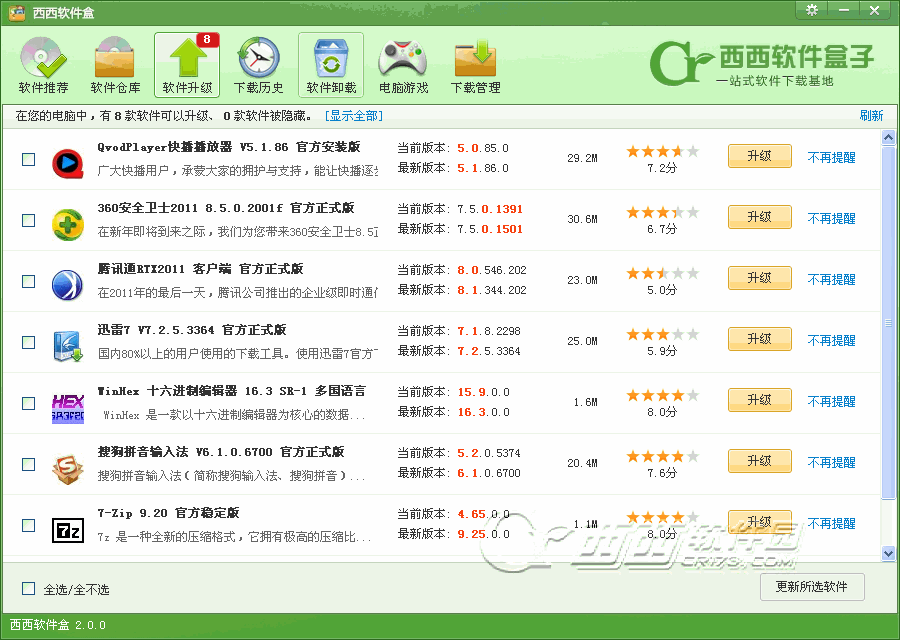
Task: Click 更新所选软件 button
Action: click(812, 587)
